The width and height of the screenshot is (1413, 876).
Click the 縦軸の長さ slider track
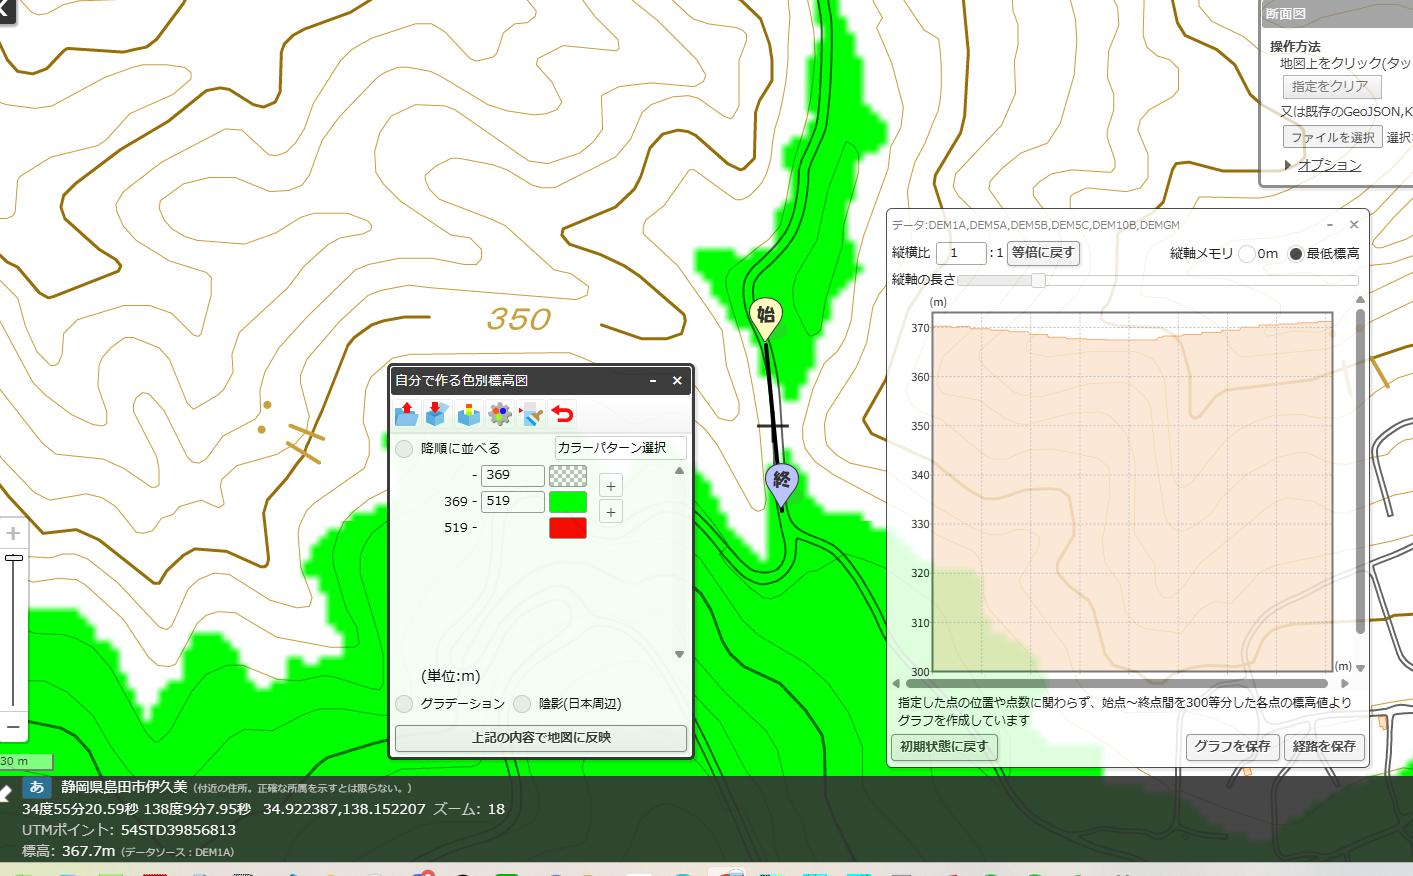[1158, 280]
